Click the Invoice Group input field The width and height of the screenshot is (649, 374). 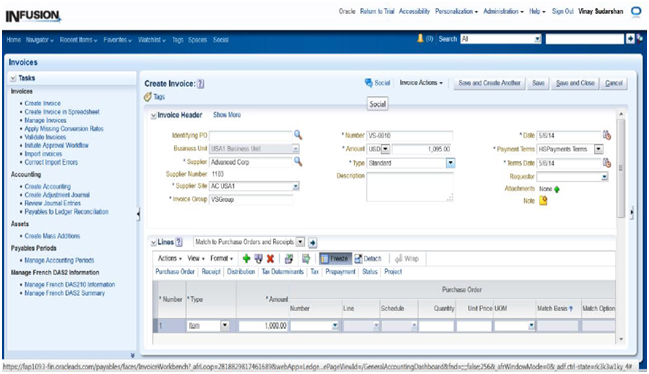pos(251,199)
